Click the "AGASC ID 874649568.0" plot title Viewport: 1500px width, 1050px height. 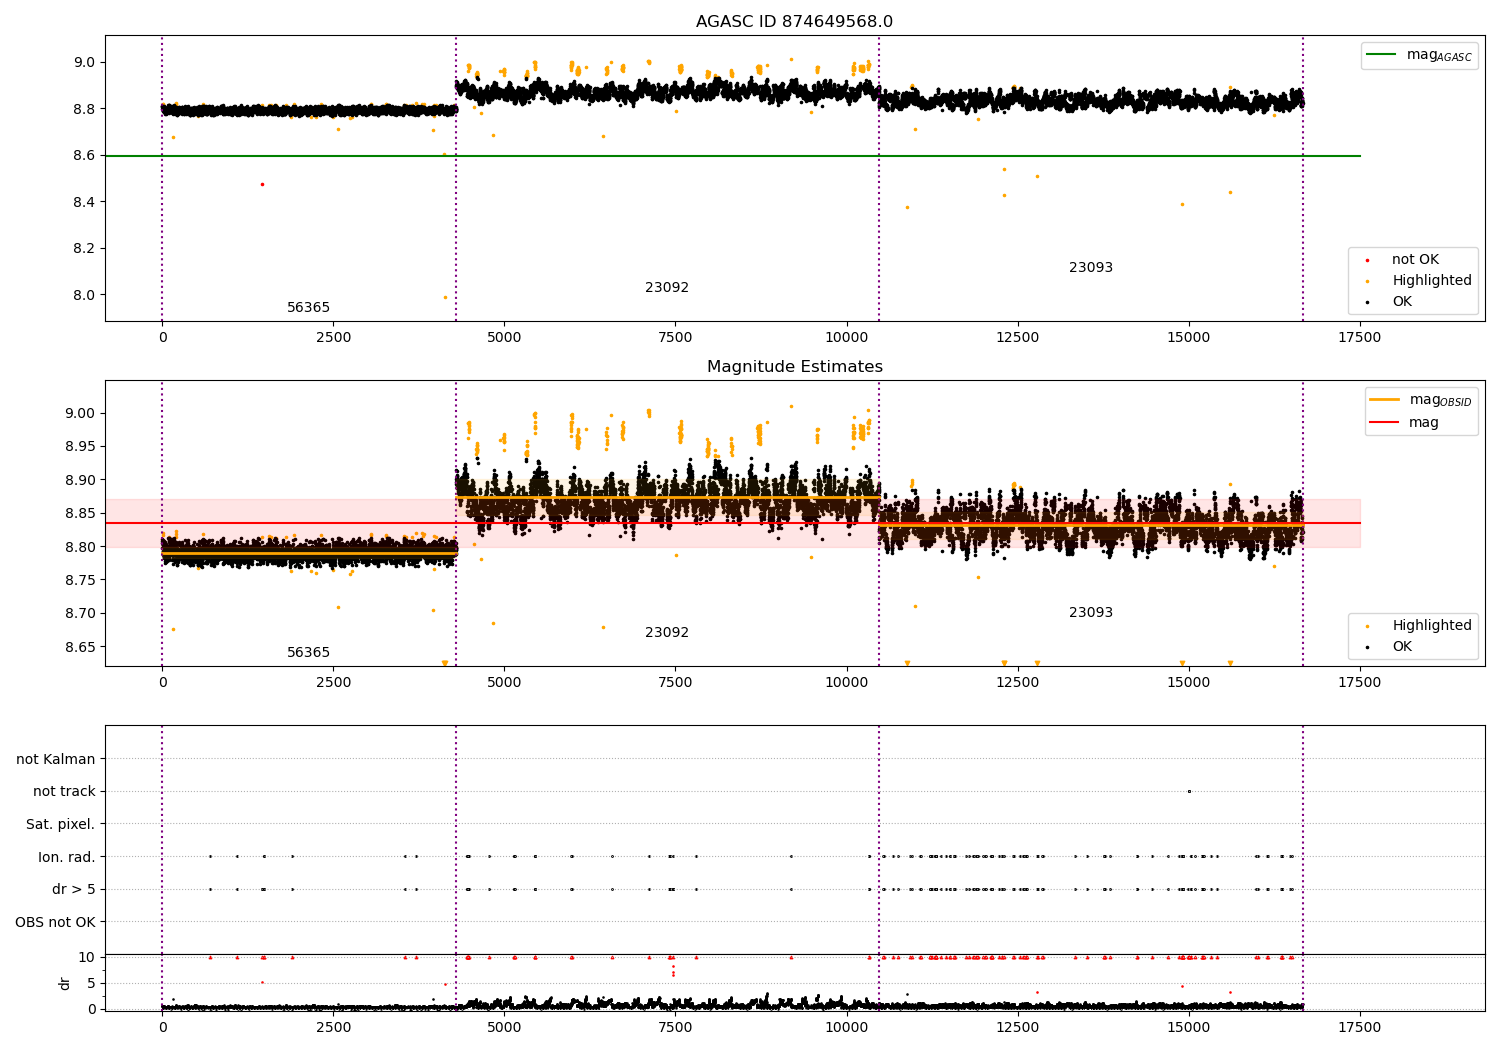(794, 22)
